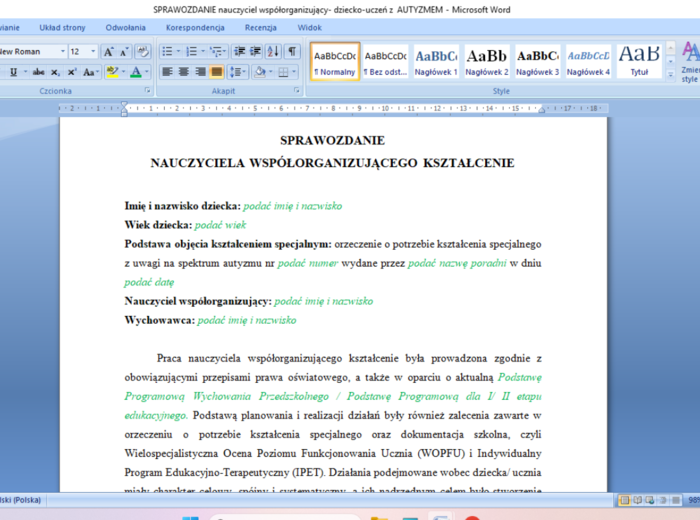Image resolution: width=700 pixels, height=520 pixels.
Task: Open the Change Case Aa menu
Action: (x=91, y=72)
